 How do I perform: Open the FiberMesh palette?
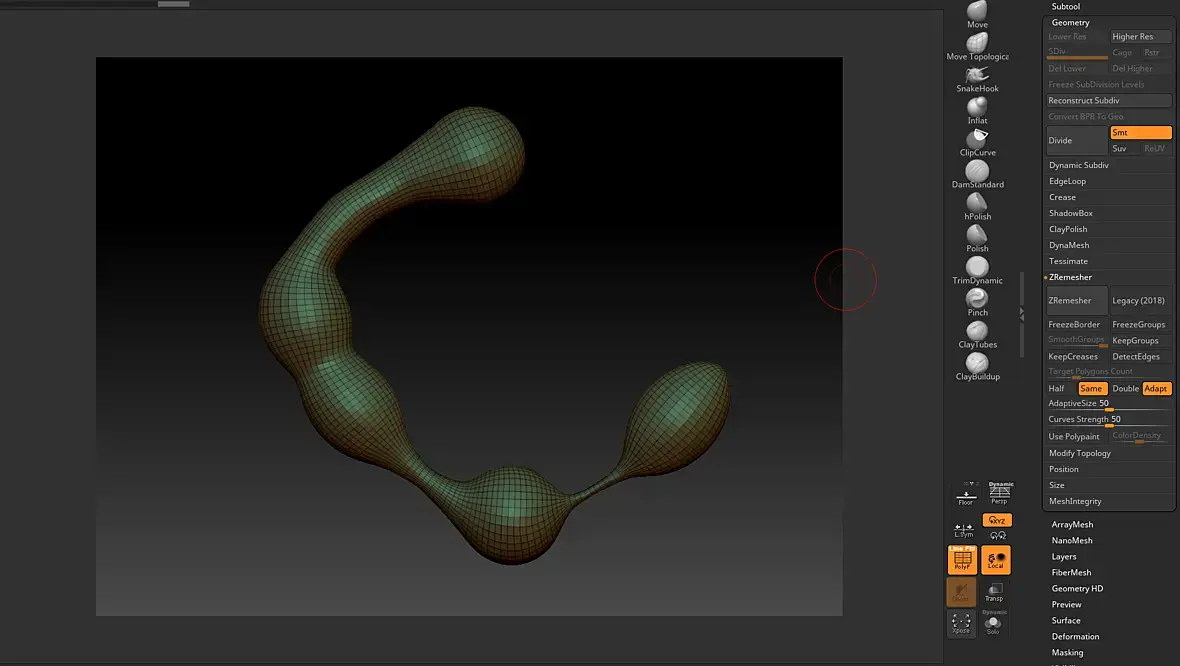[x=1072, y=573]
